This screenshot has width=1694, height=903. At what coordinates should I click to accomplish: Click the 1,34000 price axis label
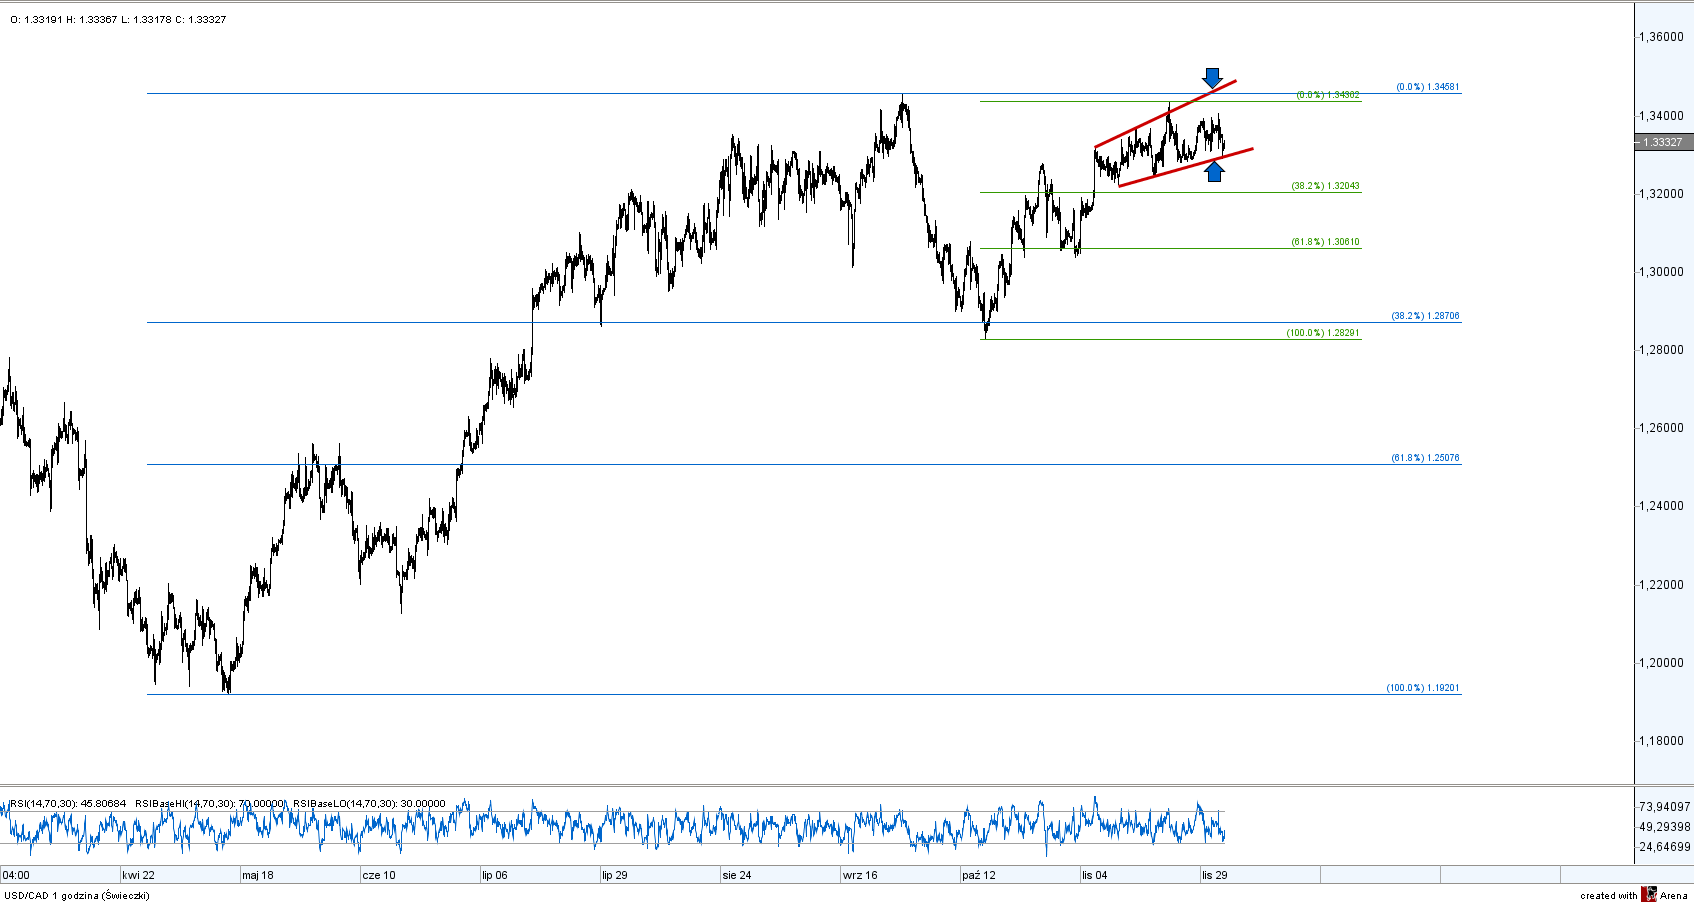(1662, 116)
